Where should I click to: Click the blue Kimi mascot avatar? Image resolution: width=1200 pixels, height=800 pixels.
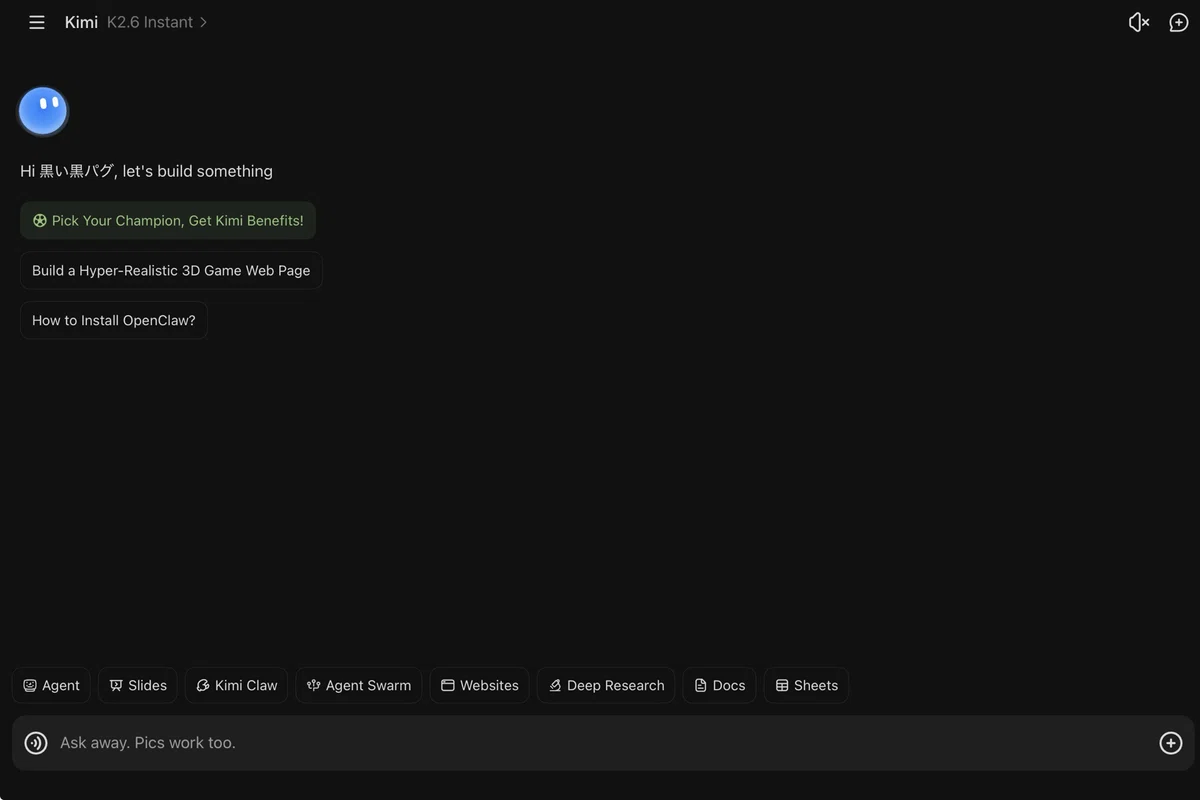point(43,111)
